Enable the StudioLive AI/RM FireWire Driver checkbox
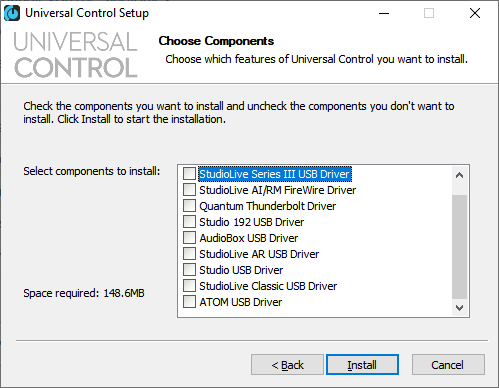Viewport: 499px width, 388px height. [x=189, y=190]
